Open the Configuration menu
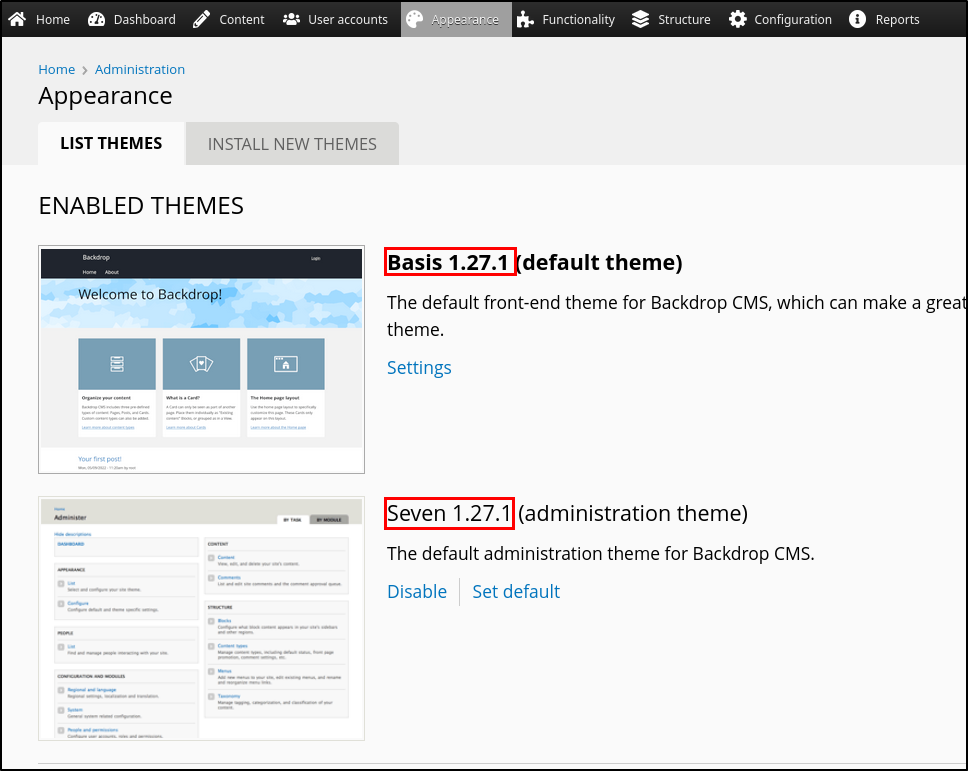Screen dimensions: 968x771 pos(793,20)
